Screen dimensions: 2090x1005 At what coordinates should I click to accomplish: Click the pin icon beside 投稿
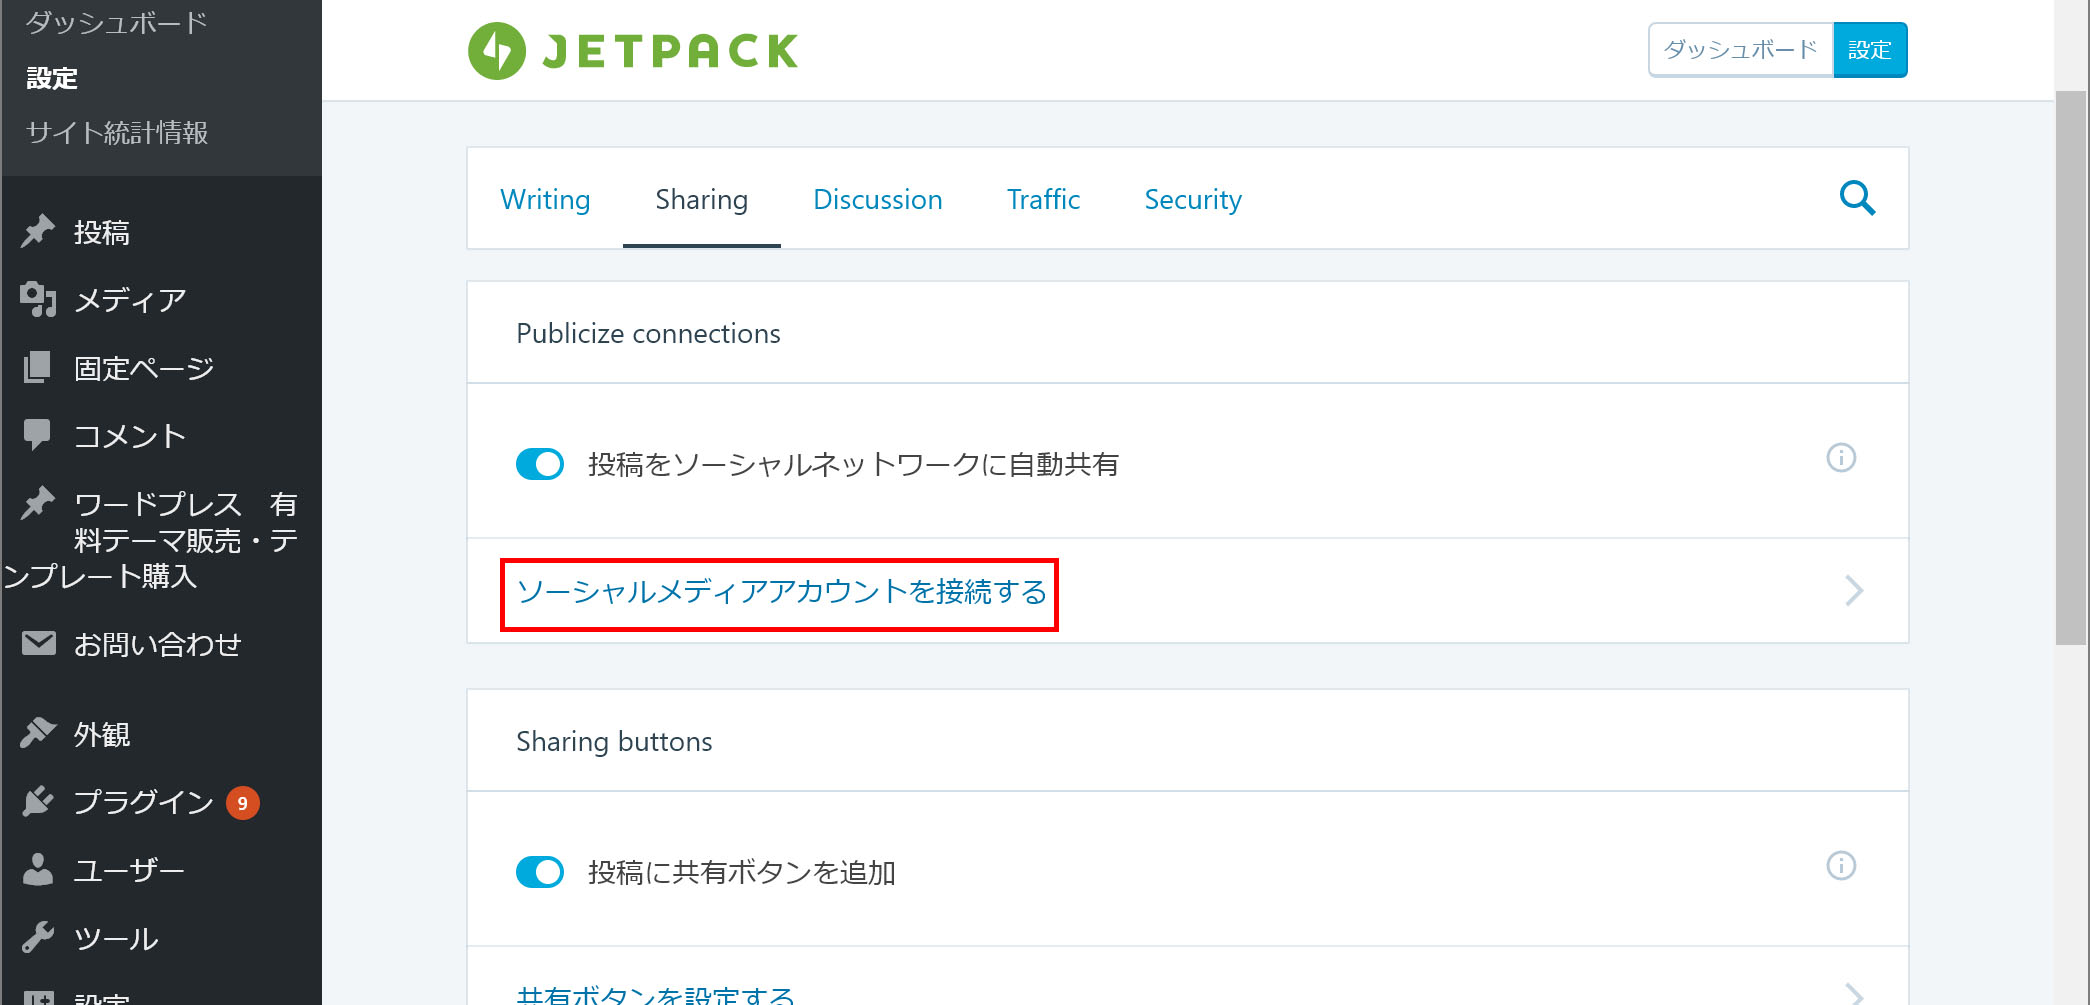click(x=38, y=231)
